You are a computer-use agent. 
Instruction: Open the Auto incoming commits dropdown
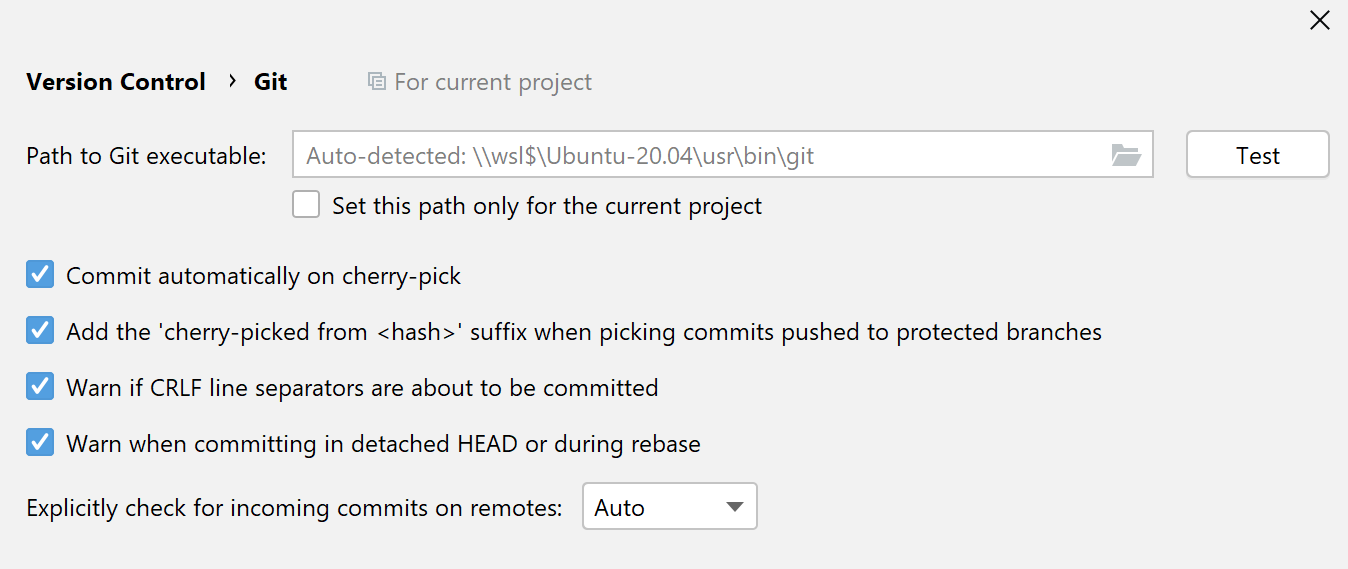[x=670, y=507]
